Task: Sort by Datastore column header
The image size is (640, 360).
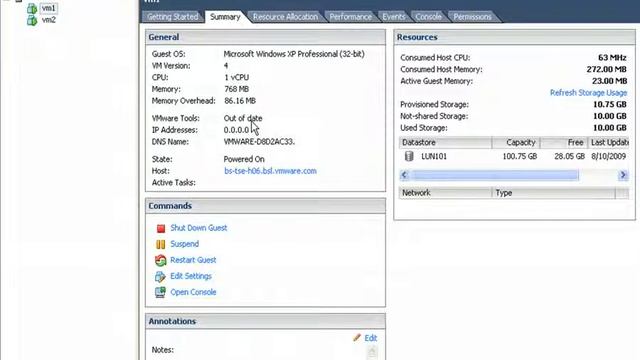Action: tap(445, 142)
